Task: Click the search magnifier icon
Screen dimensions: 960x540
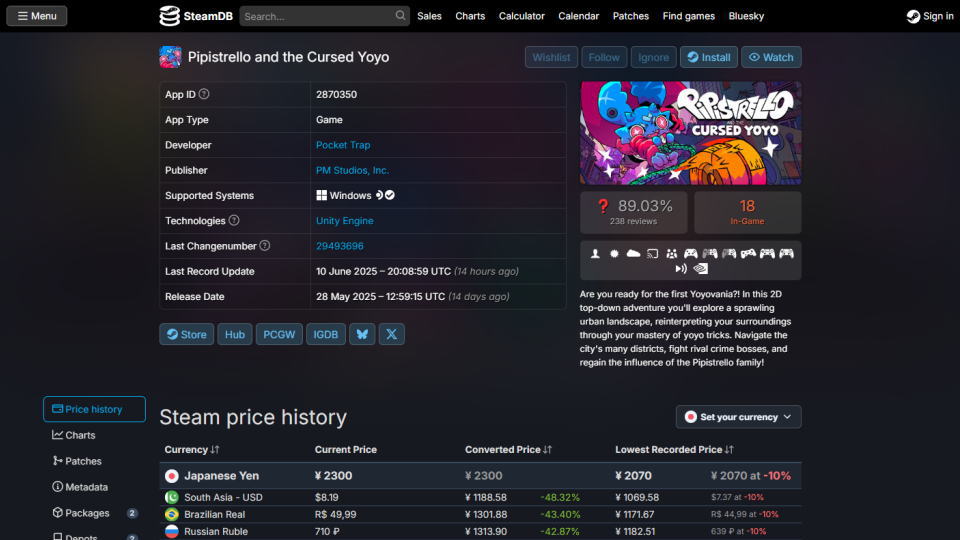Action: tap(400, 16)
